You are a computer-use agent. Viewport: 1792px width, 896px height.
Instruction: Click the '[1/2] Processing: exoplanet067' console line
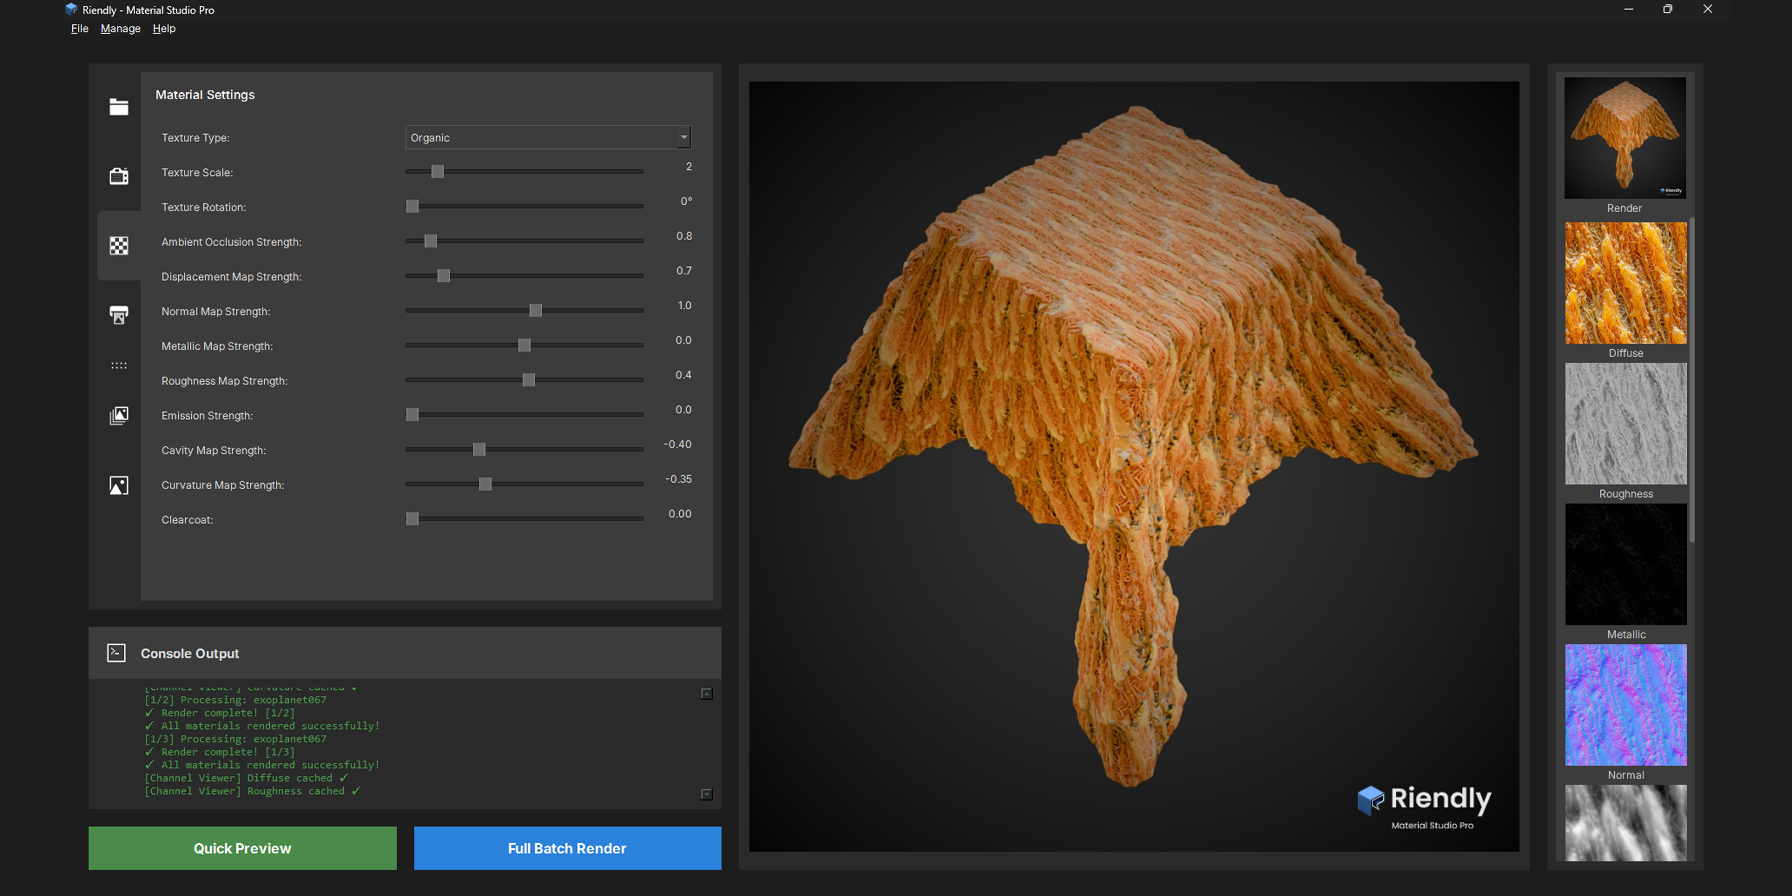[x=236, y=700]
